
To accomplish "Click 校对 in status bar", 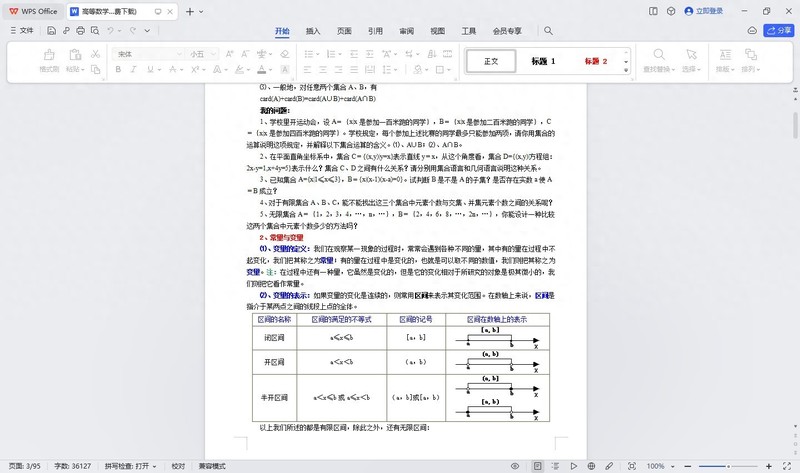I will point(178,466).
